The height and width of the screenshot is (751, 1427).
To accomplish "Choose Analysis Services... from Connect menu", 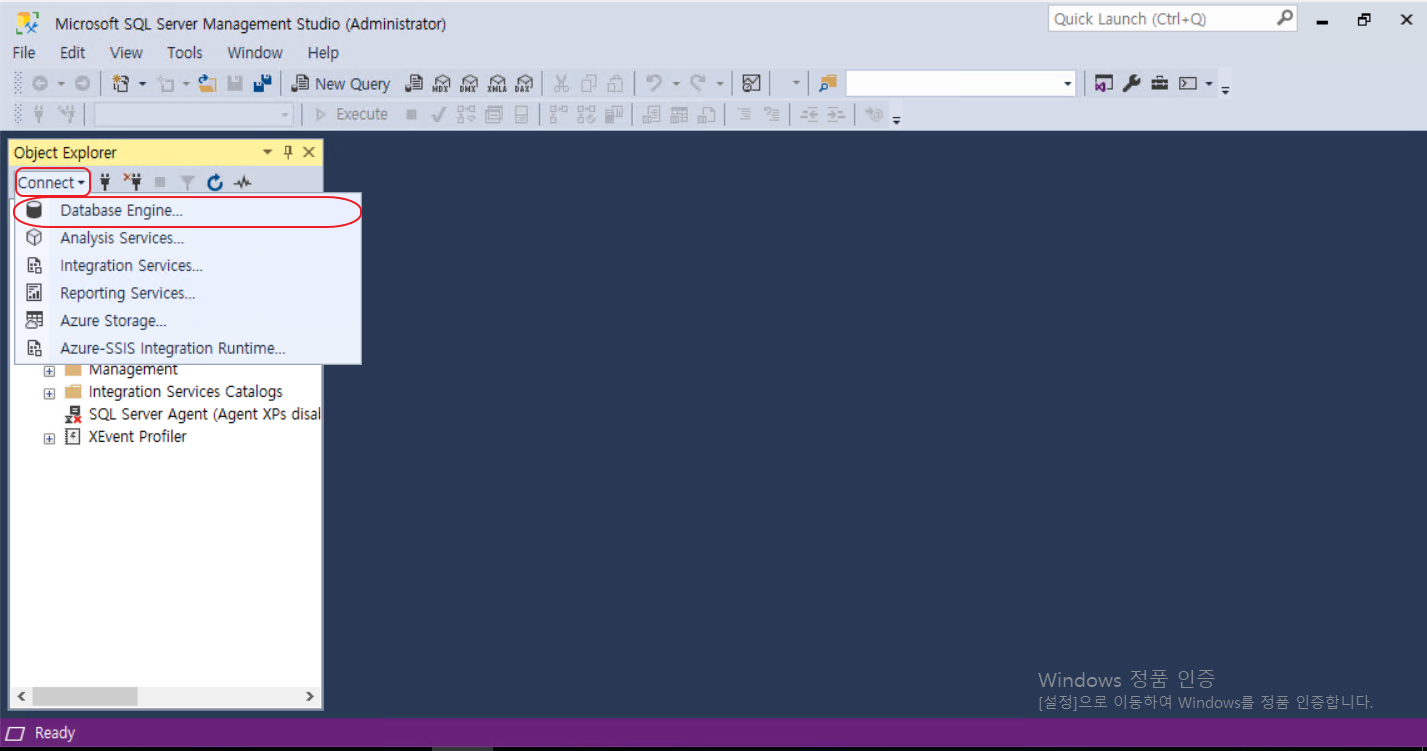I will (x=188, y=238).
